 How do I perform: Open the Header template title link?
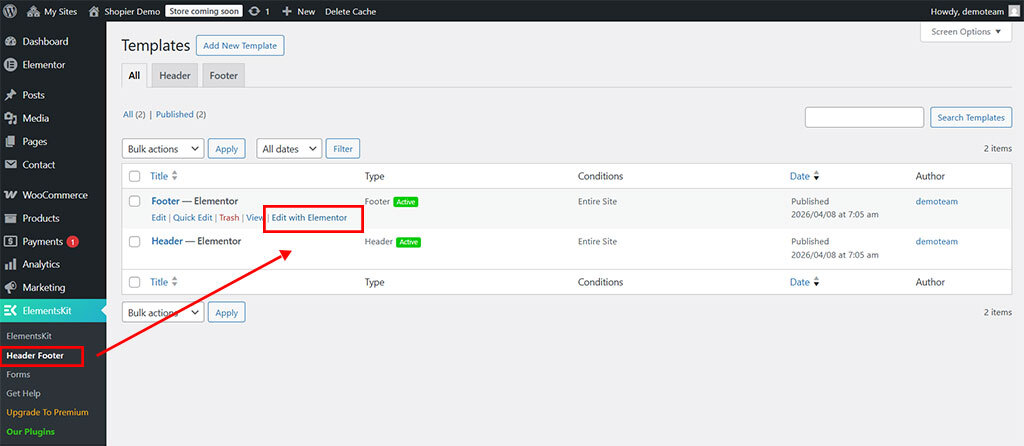click(x=167, y=241)
